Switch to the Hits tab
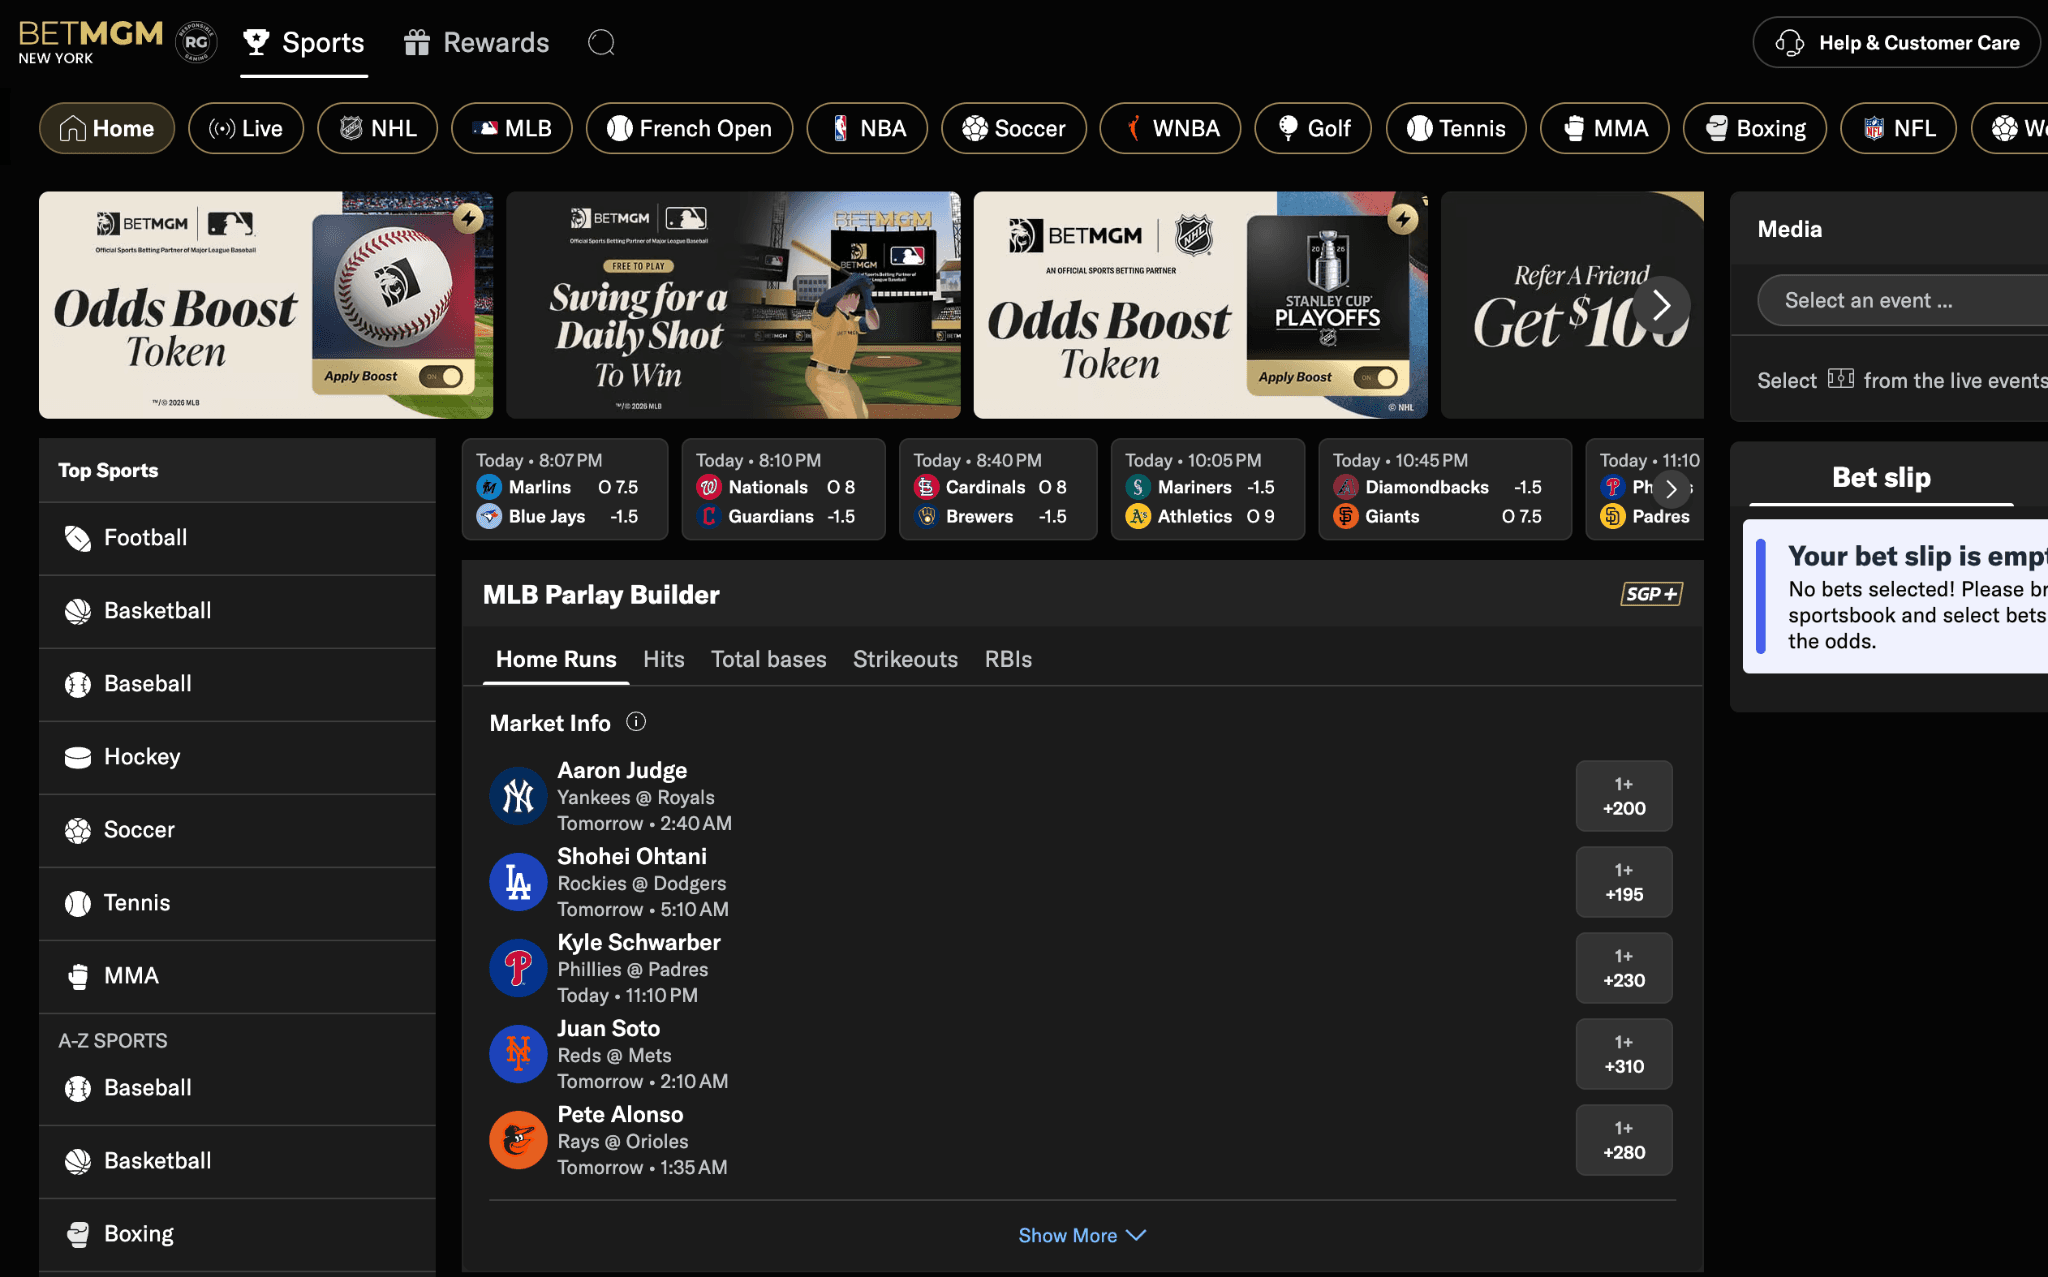Image resolution: width=2048 pixels, height=1277 pixels. [664, 659]
